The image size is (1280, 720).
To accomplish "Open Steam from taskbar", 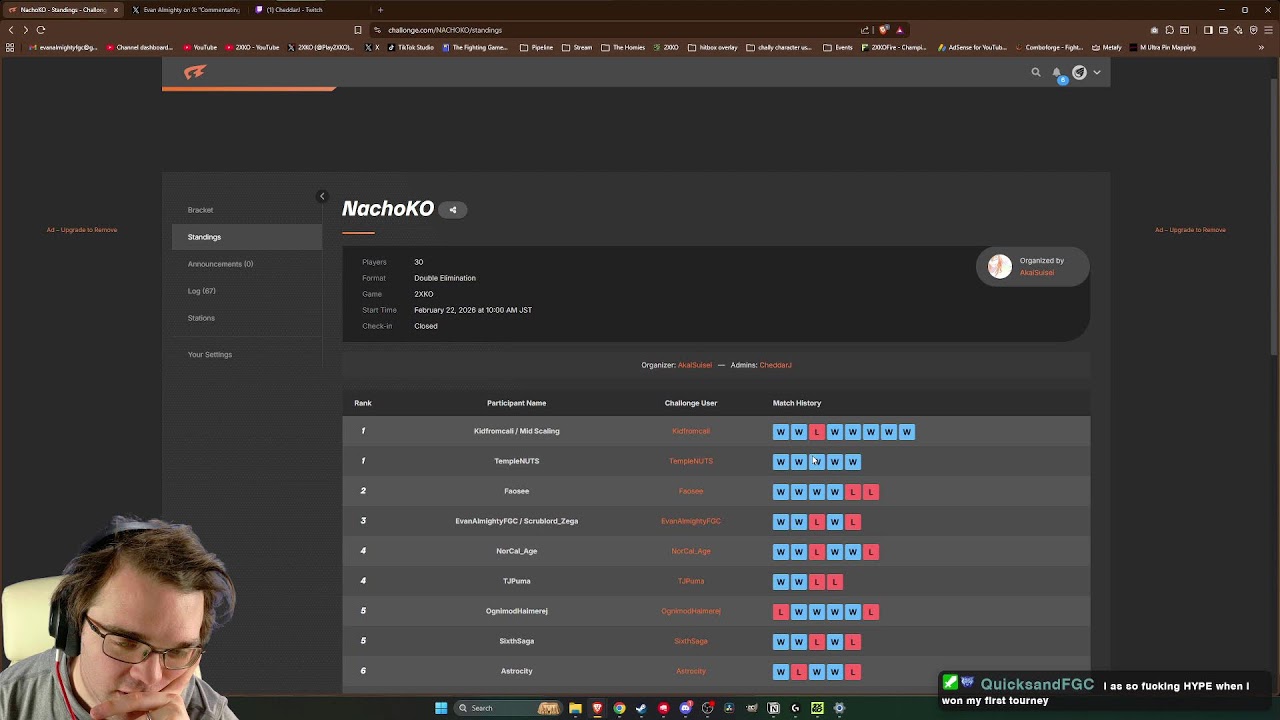I will tap(641, 708).
